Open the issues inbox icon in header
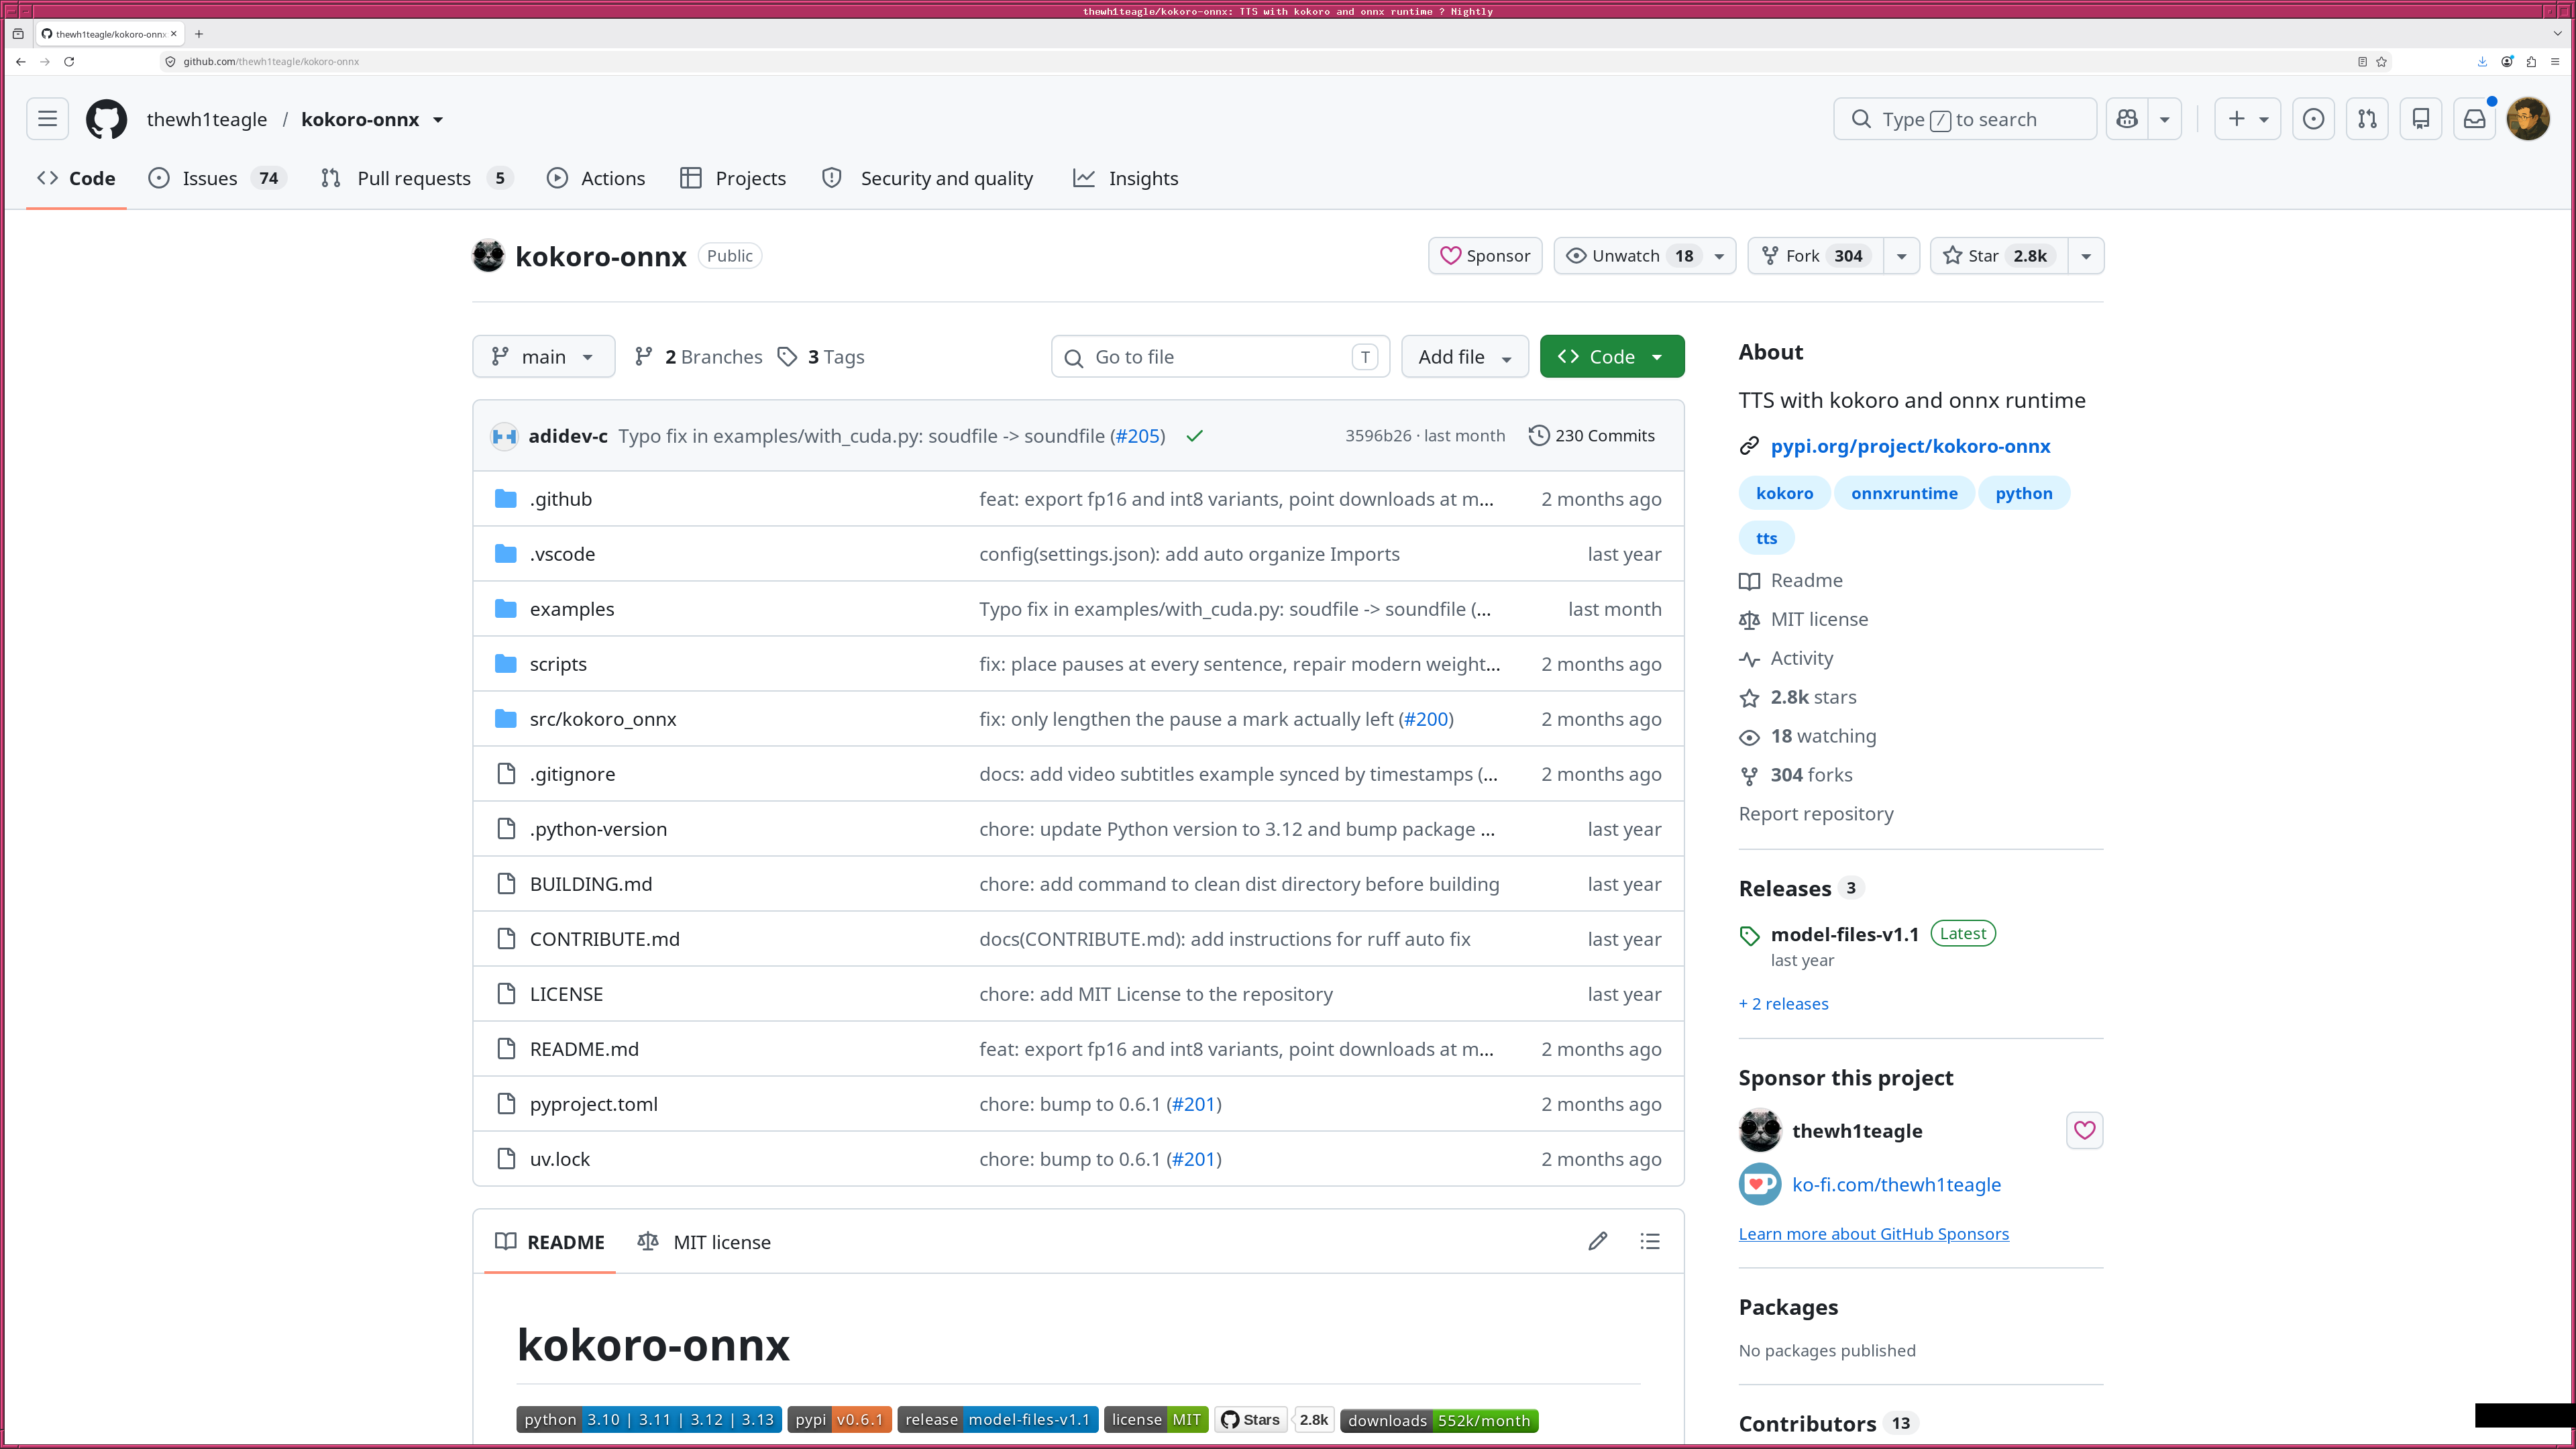Viewport: 2576px width, 1449px height. (x=2313, y=119)
